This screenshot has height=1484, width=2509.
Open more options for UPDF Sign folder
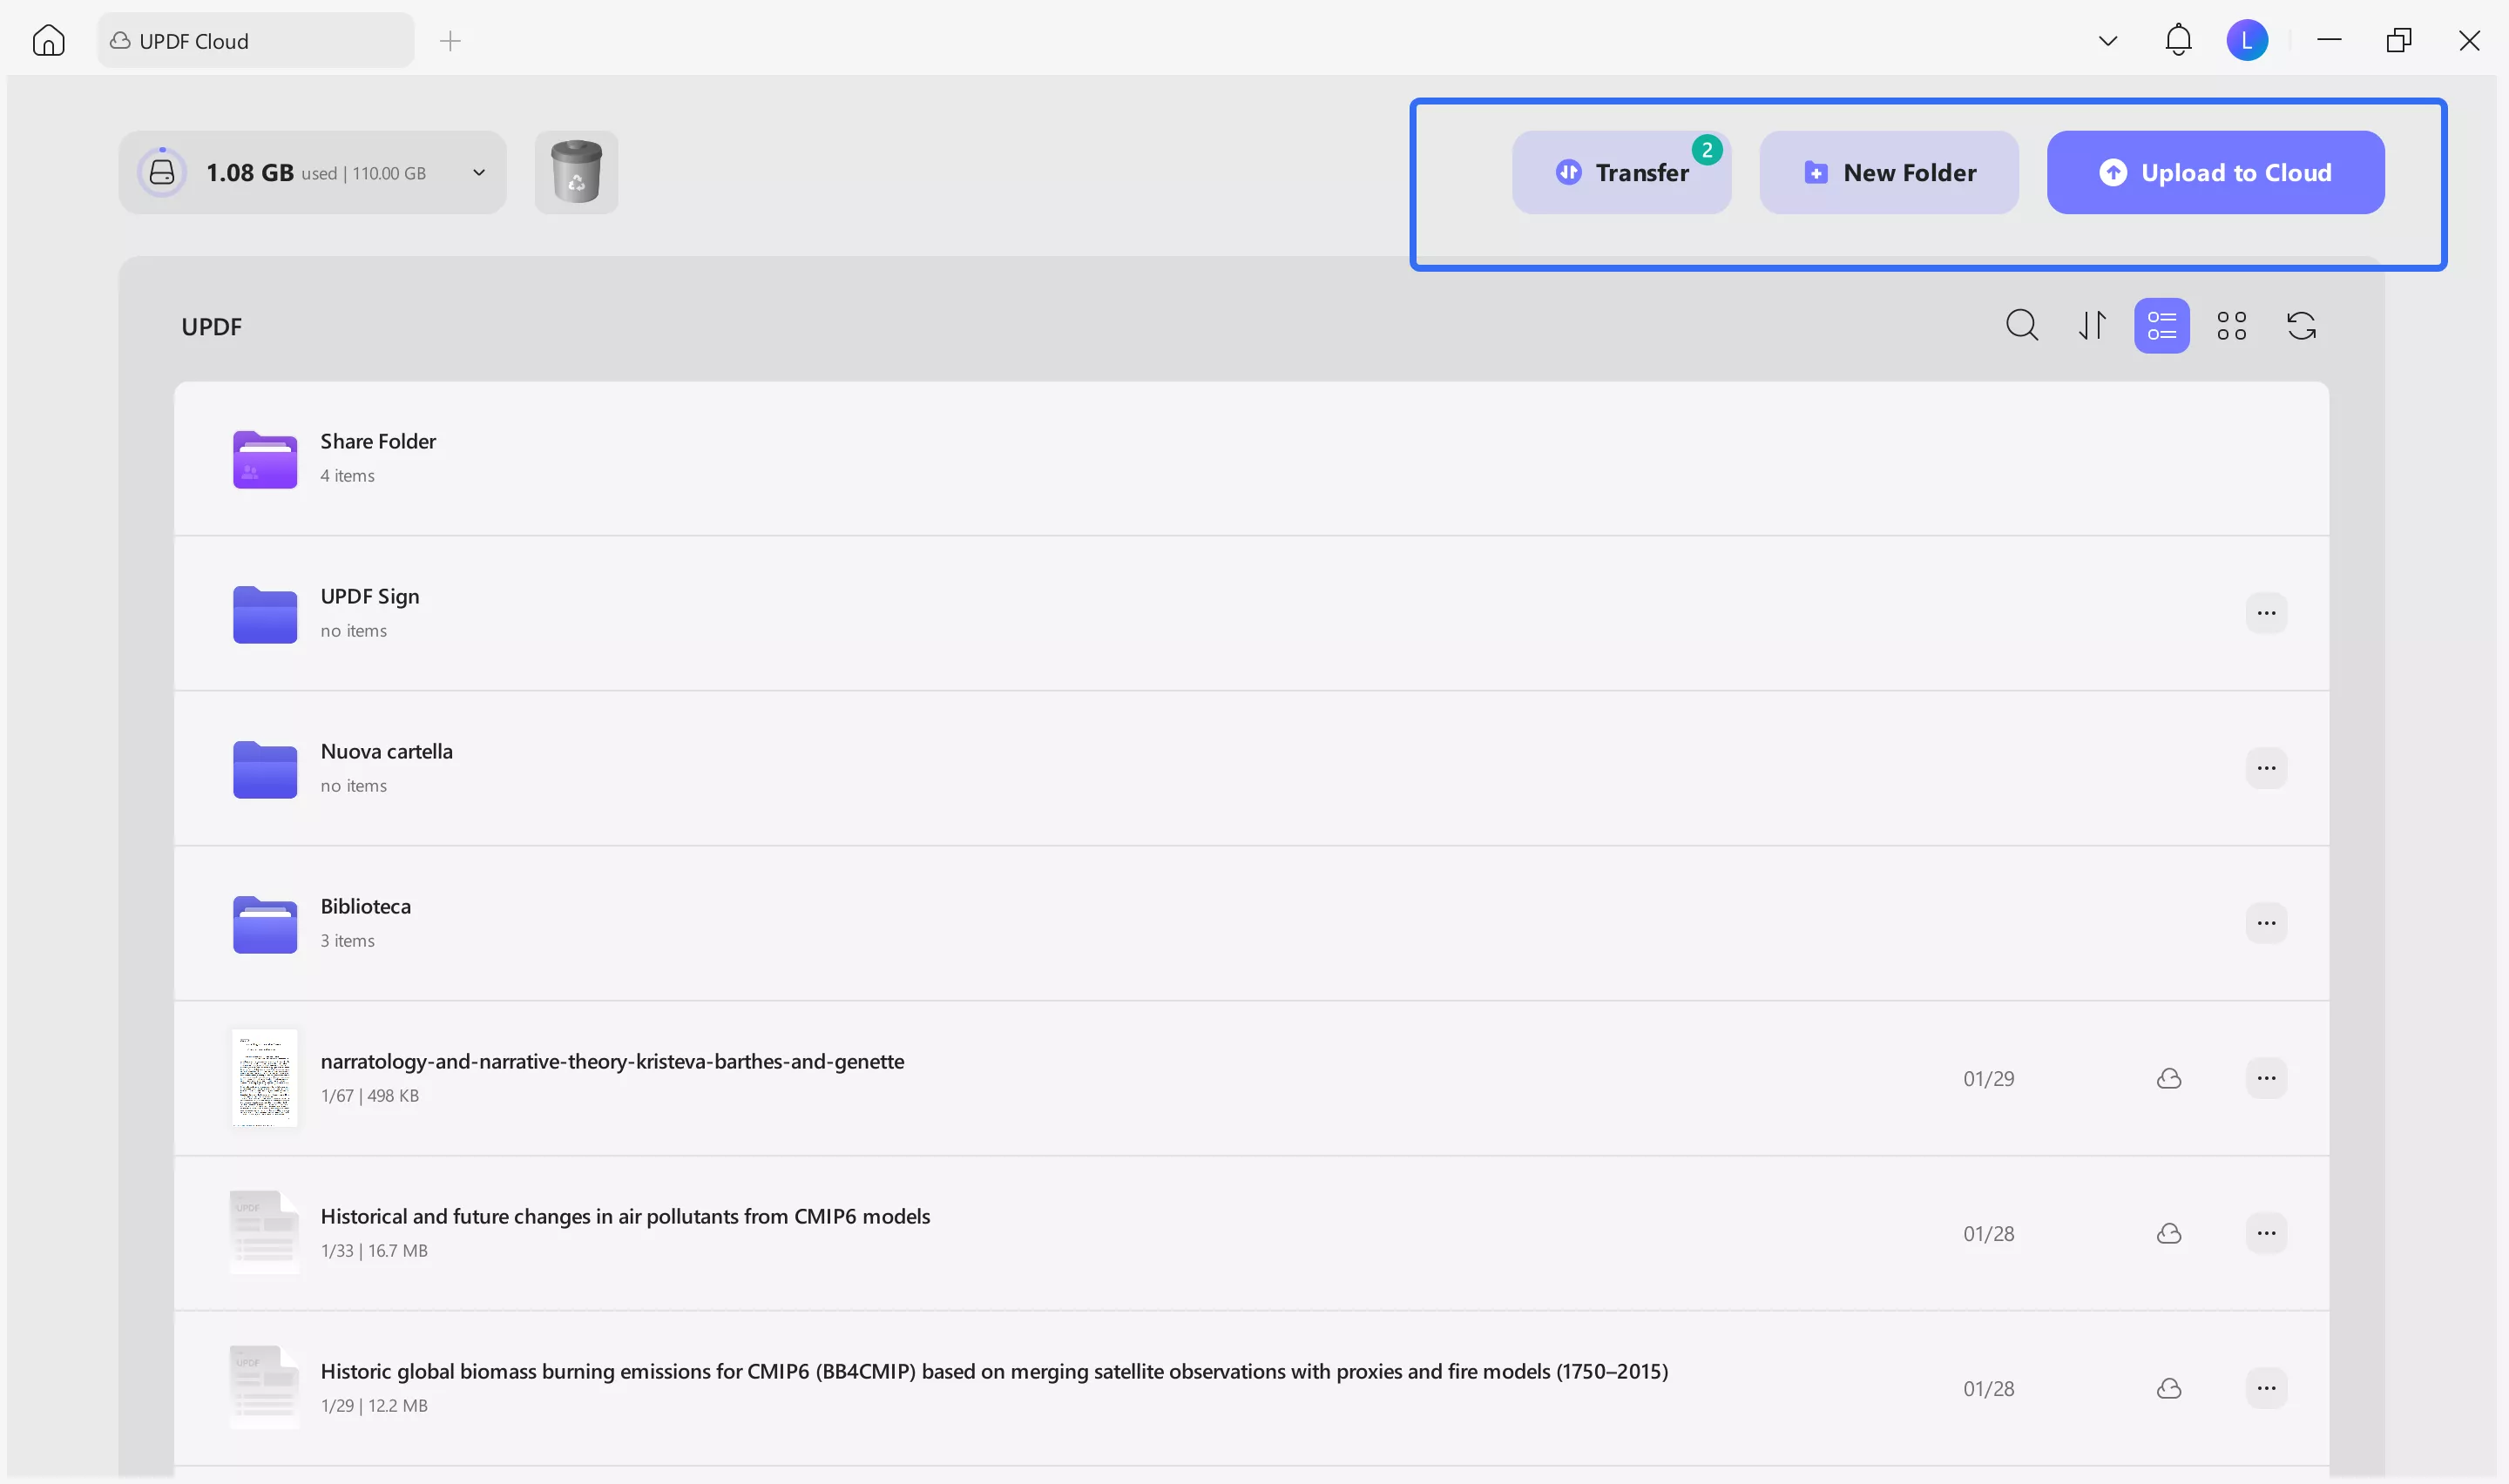point(2266,613)
